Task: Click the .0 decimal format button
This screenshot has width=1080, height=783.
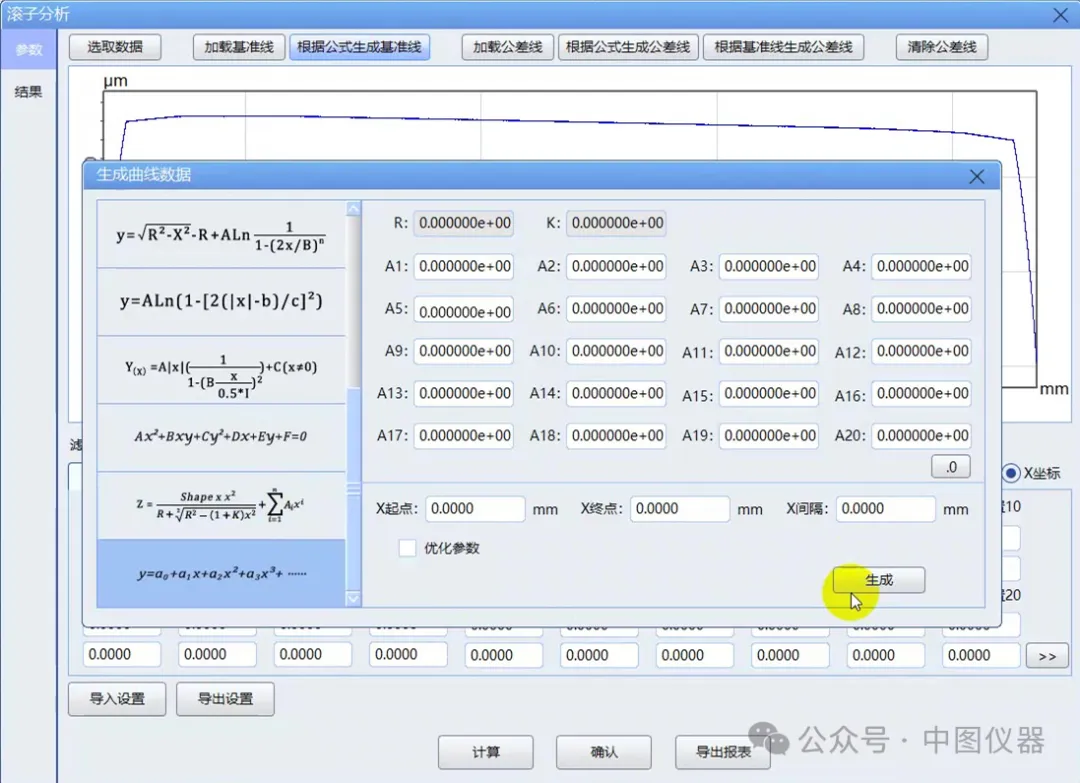Action: pyautogui.click(x=951, y=467)
